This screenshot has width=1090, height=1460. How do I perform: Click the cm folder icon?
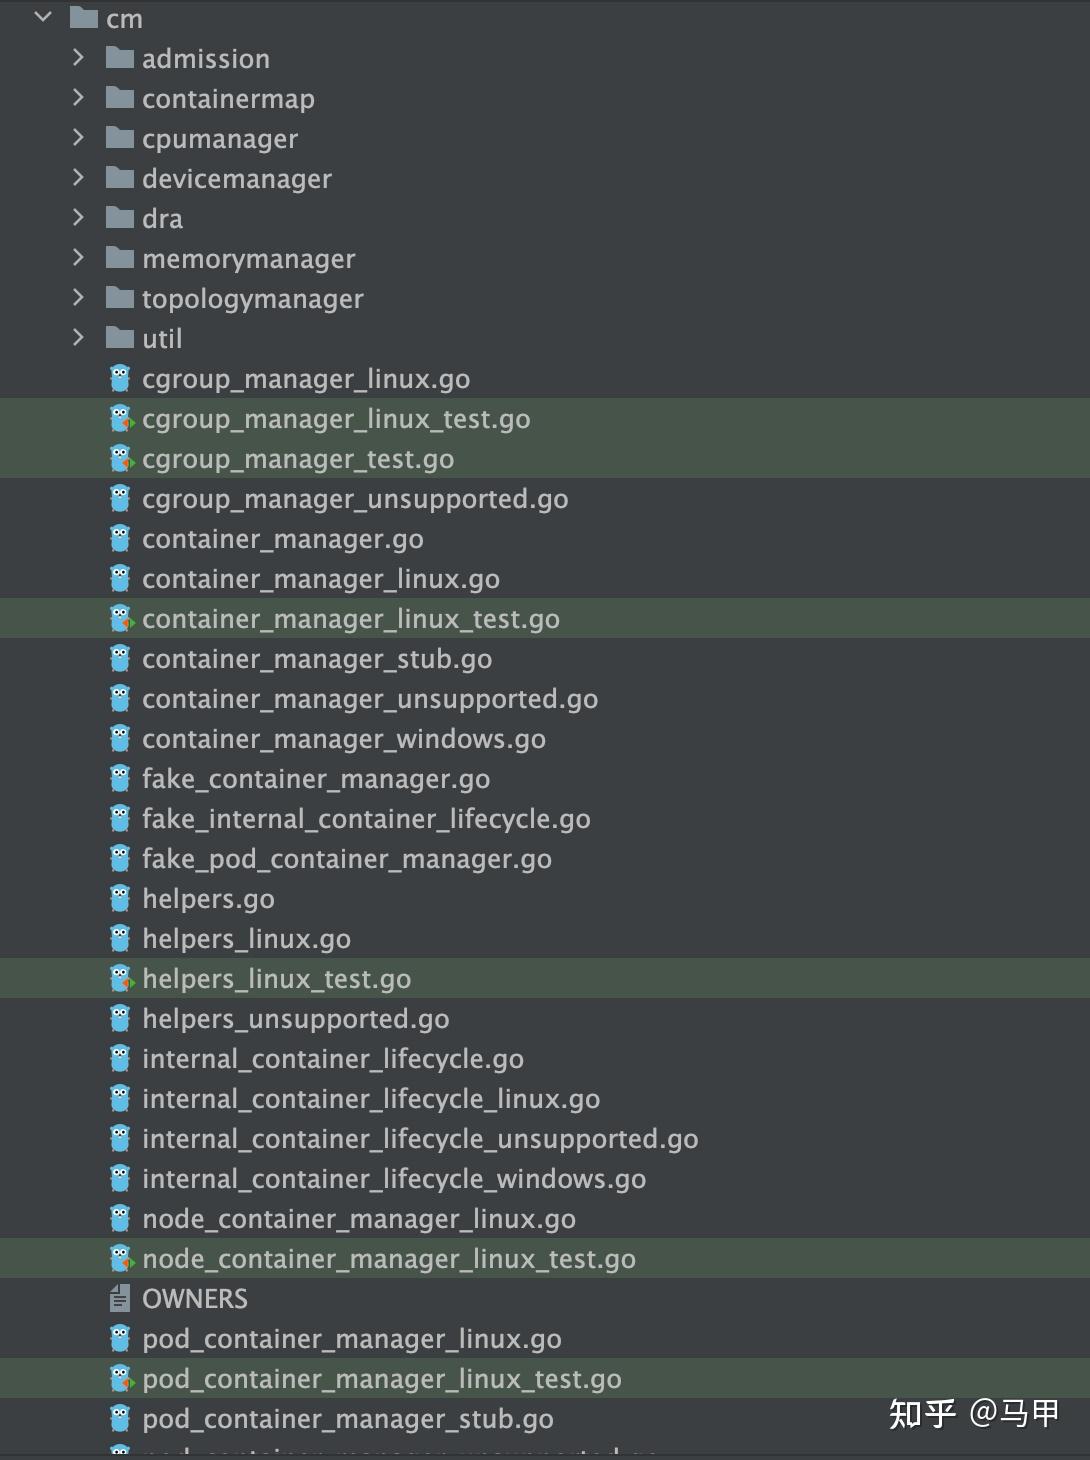tap(84, 18)
